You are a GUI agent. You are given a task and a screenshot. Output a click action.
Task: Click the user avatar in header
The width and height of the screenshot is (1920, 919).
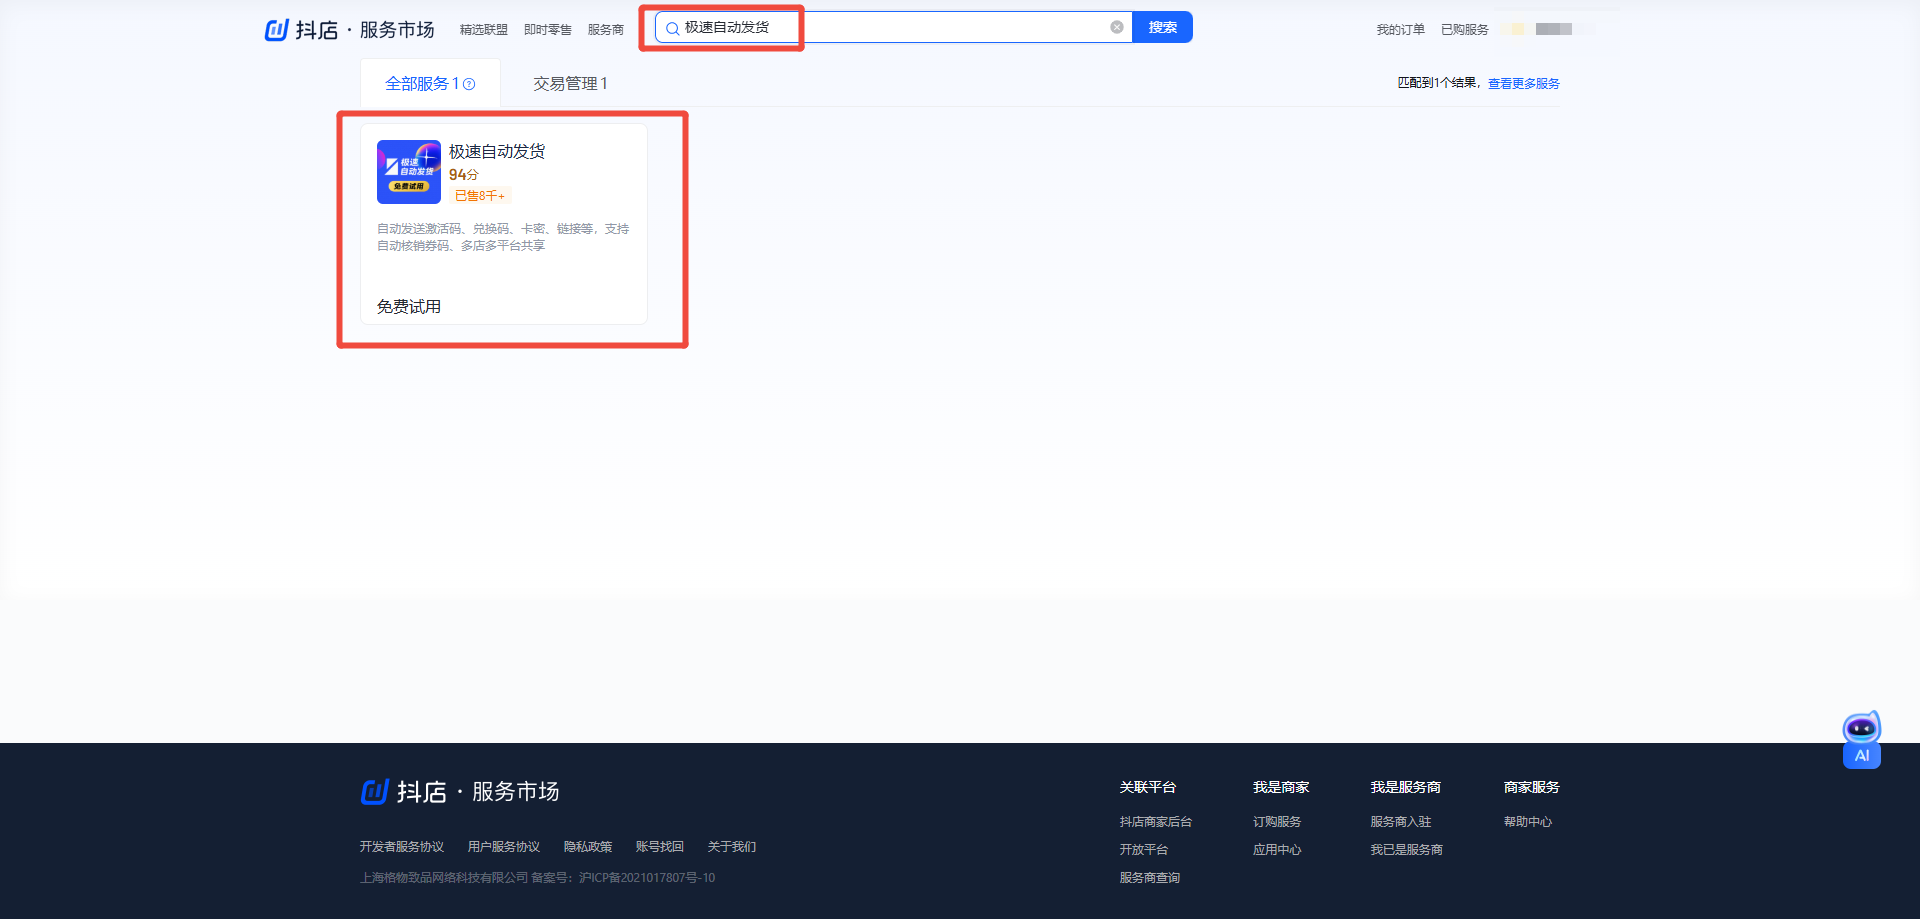(1515, 29)
